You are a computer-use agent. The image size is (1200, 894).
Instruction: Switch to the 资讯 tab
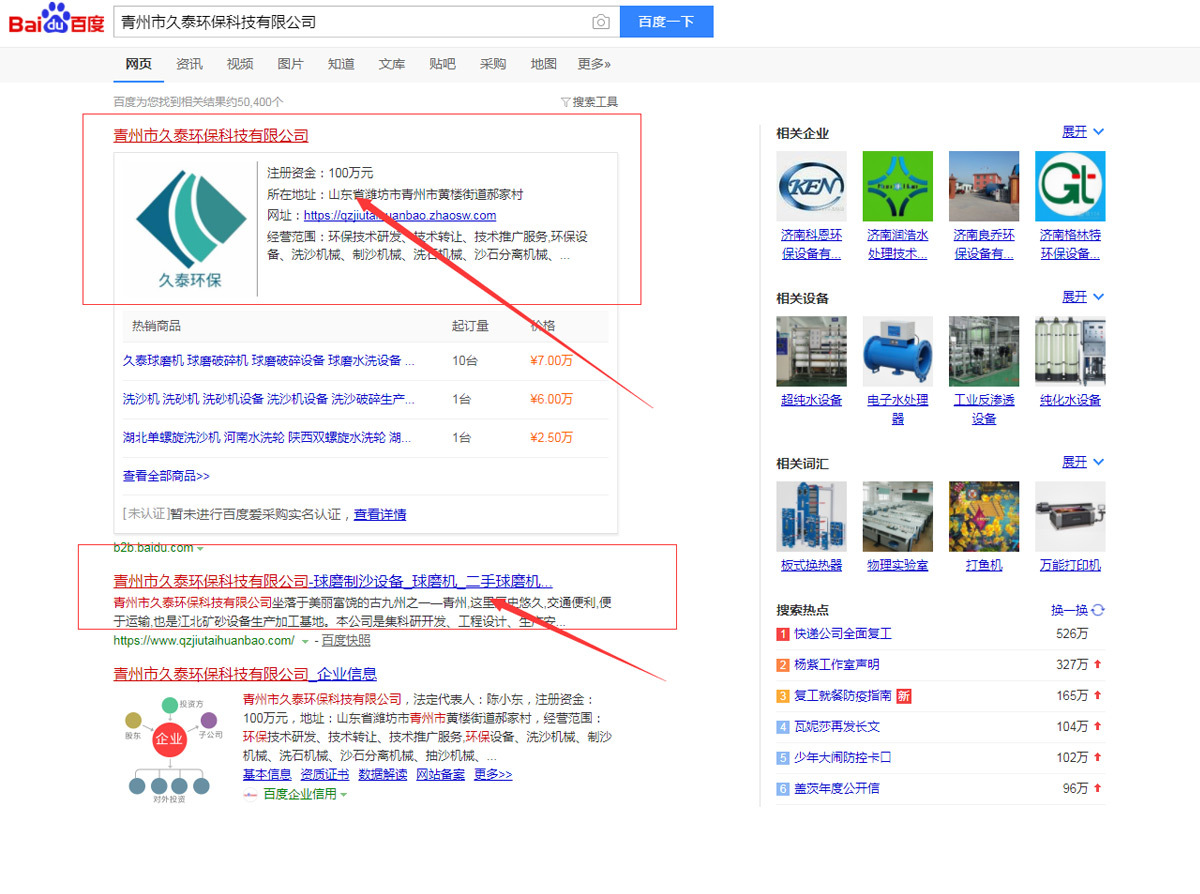point(189,64)
